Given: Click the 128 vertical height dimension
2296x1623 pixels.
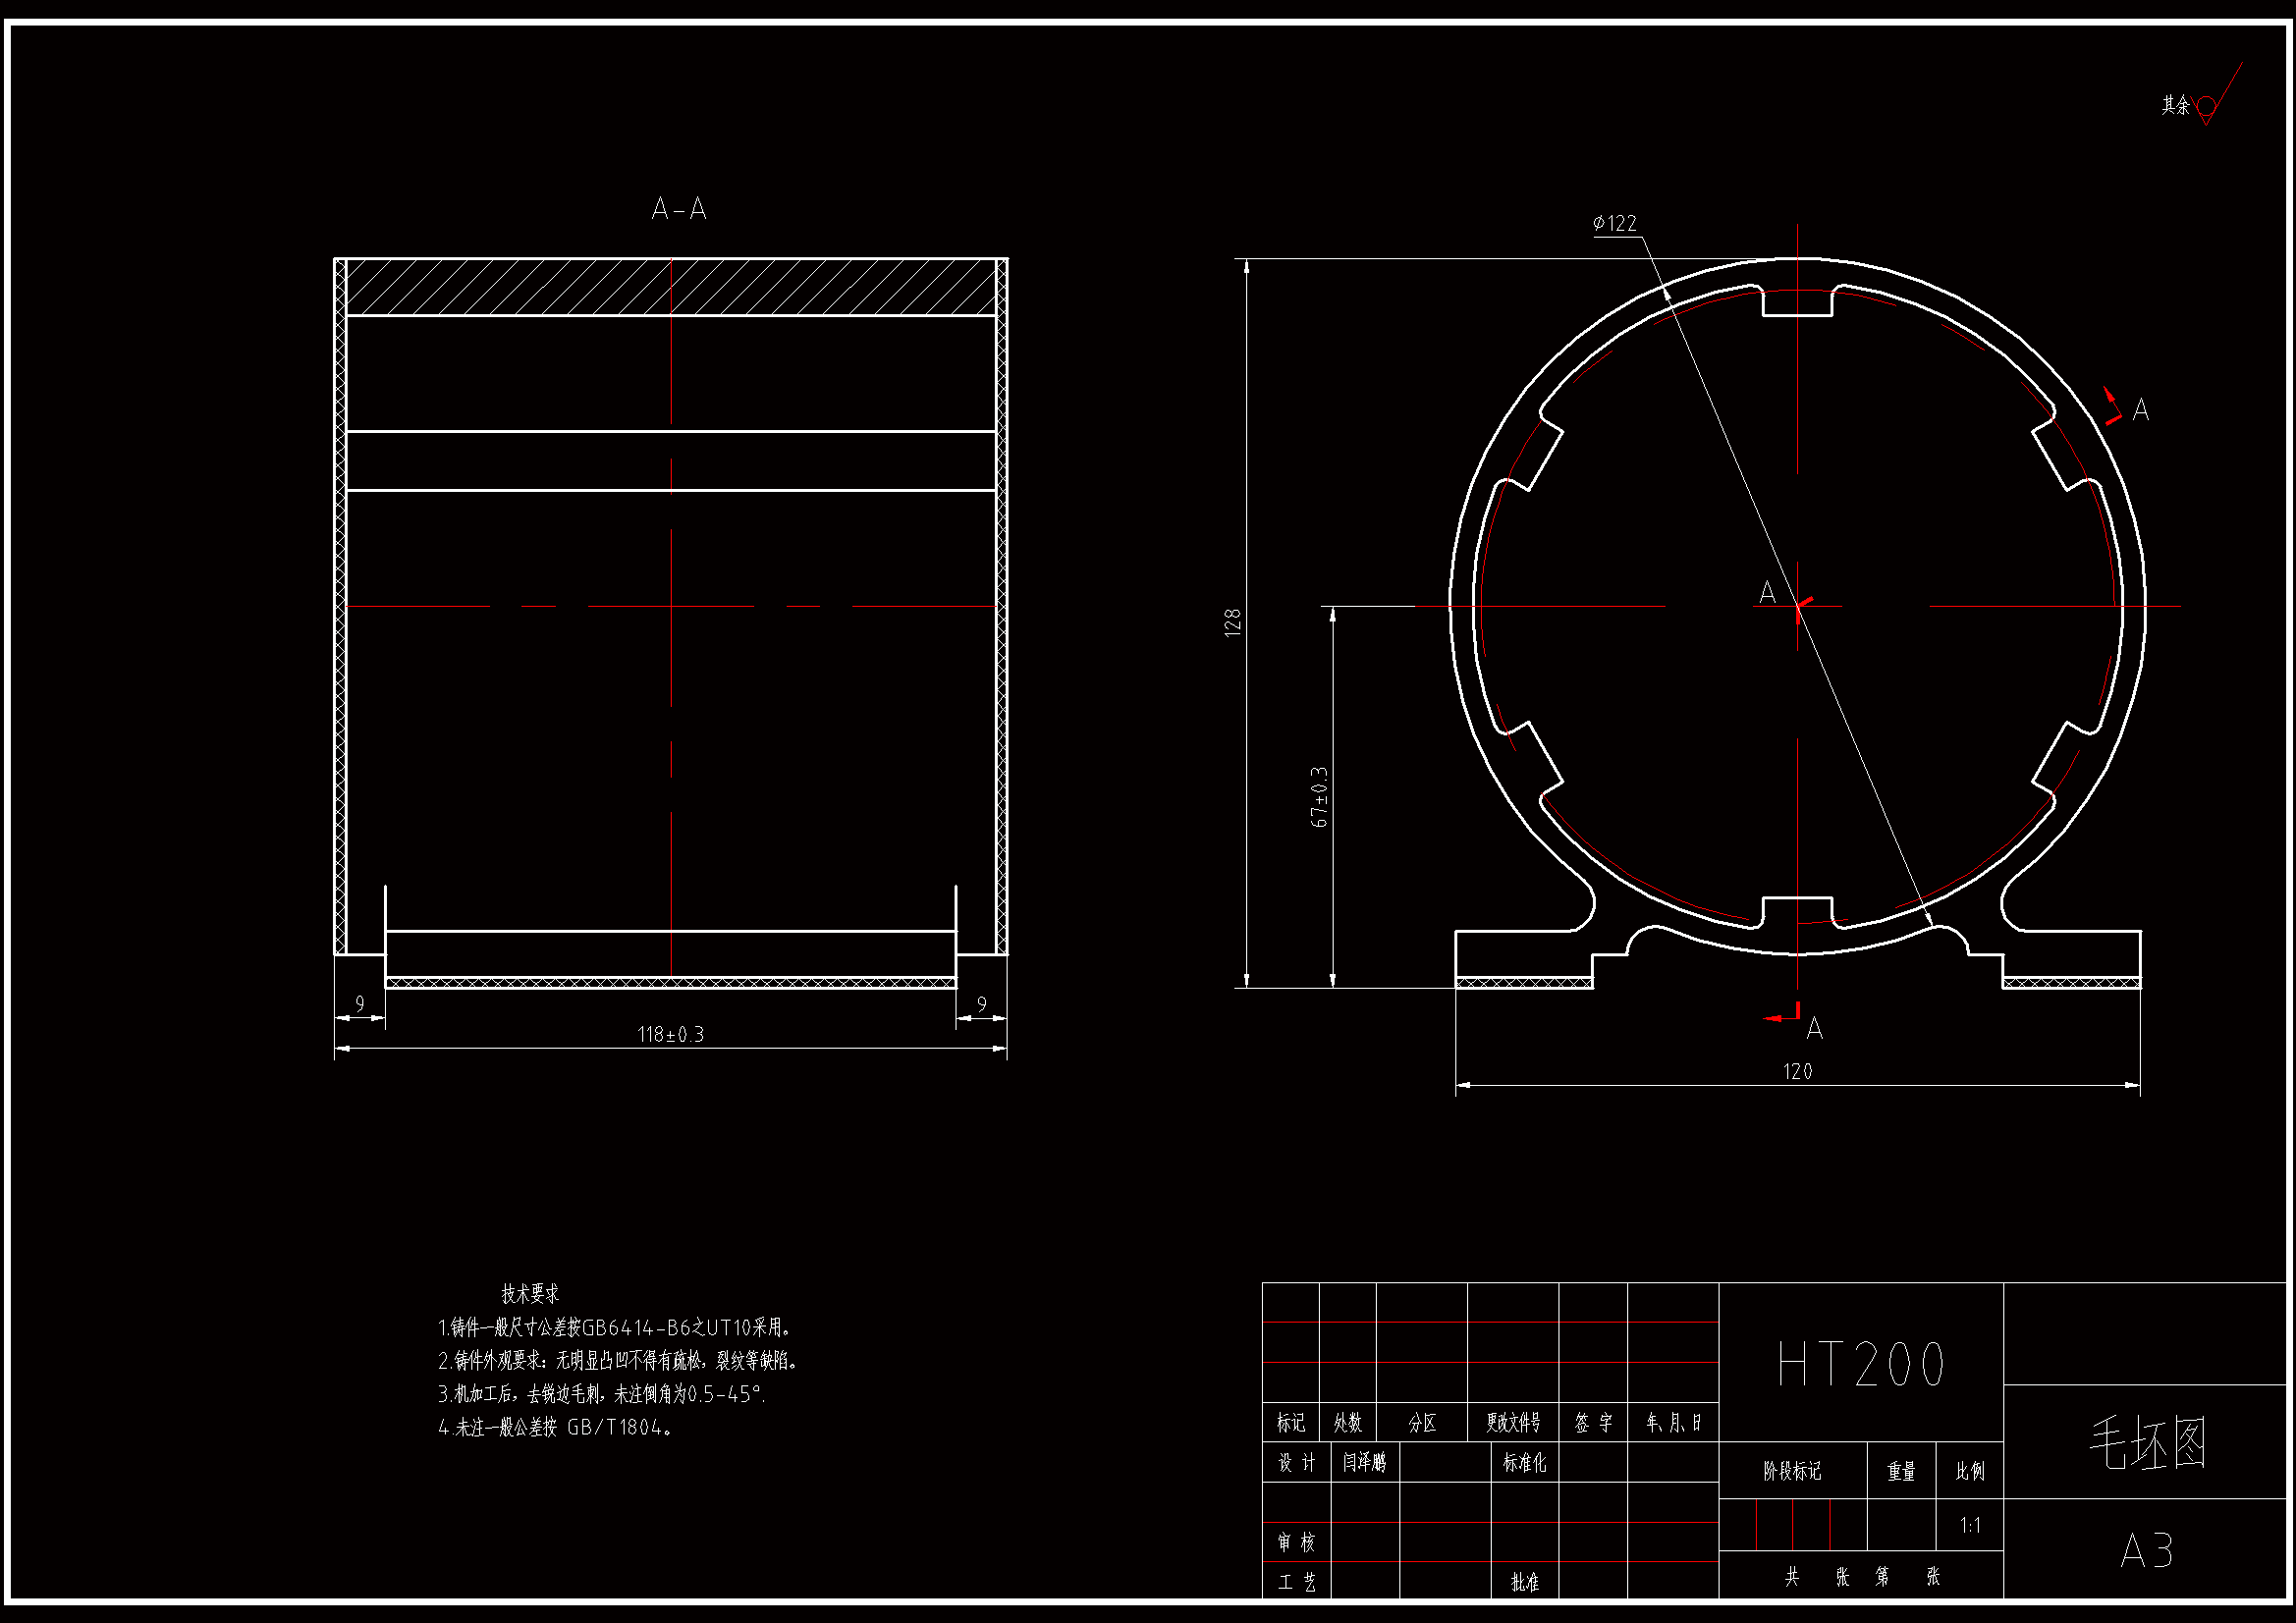Looking at the screenshot, I should coord(1233,622).
